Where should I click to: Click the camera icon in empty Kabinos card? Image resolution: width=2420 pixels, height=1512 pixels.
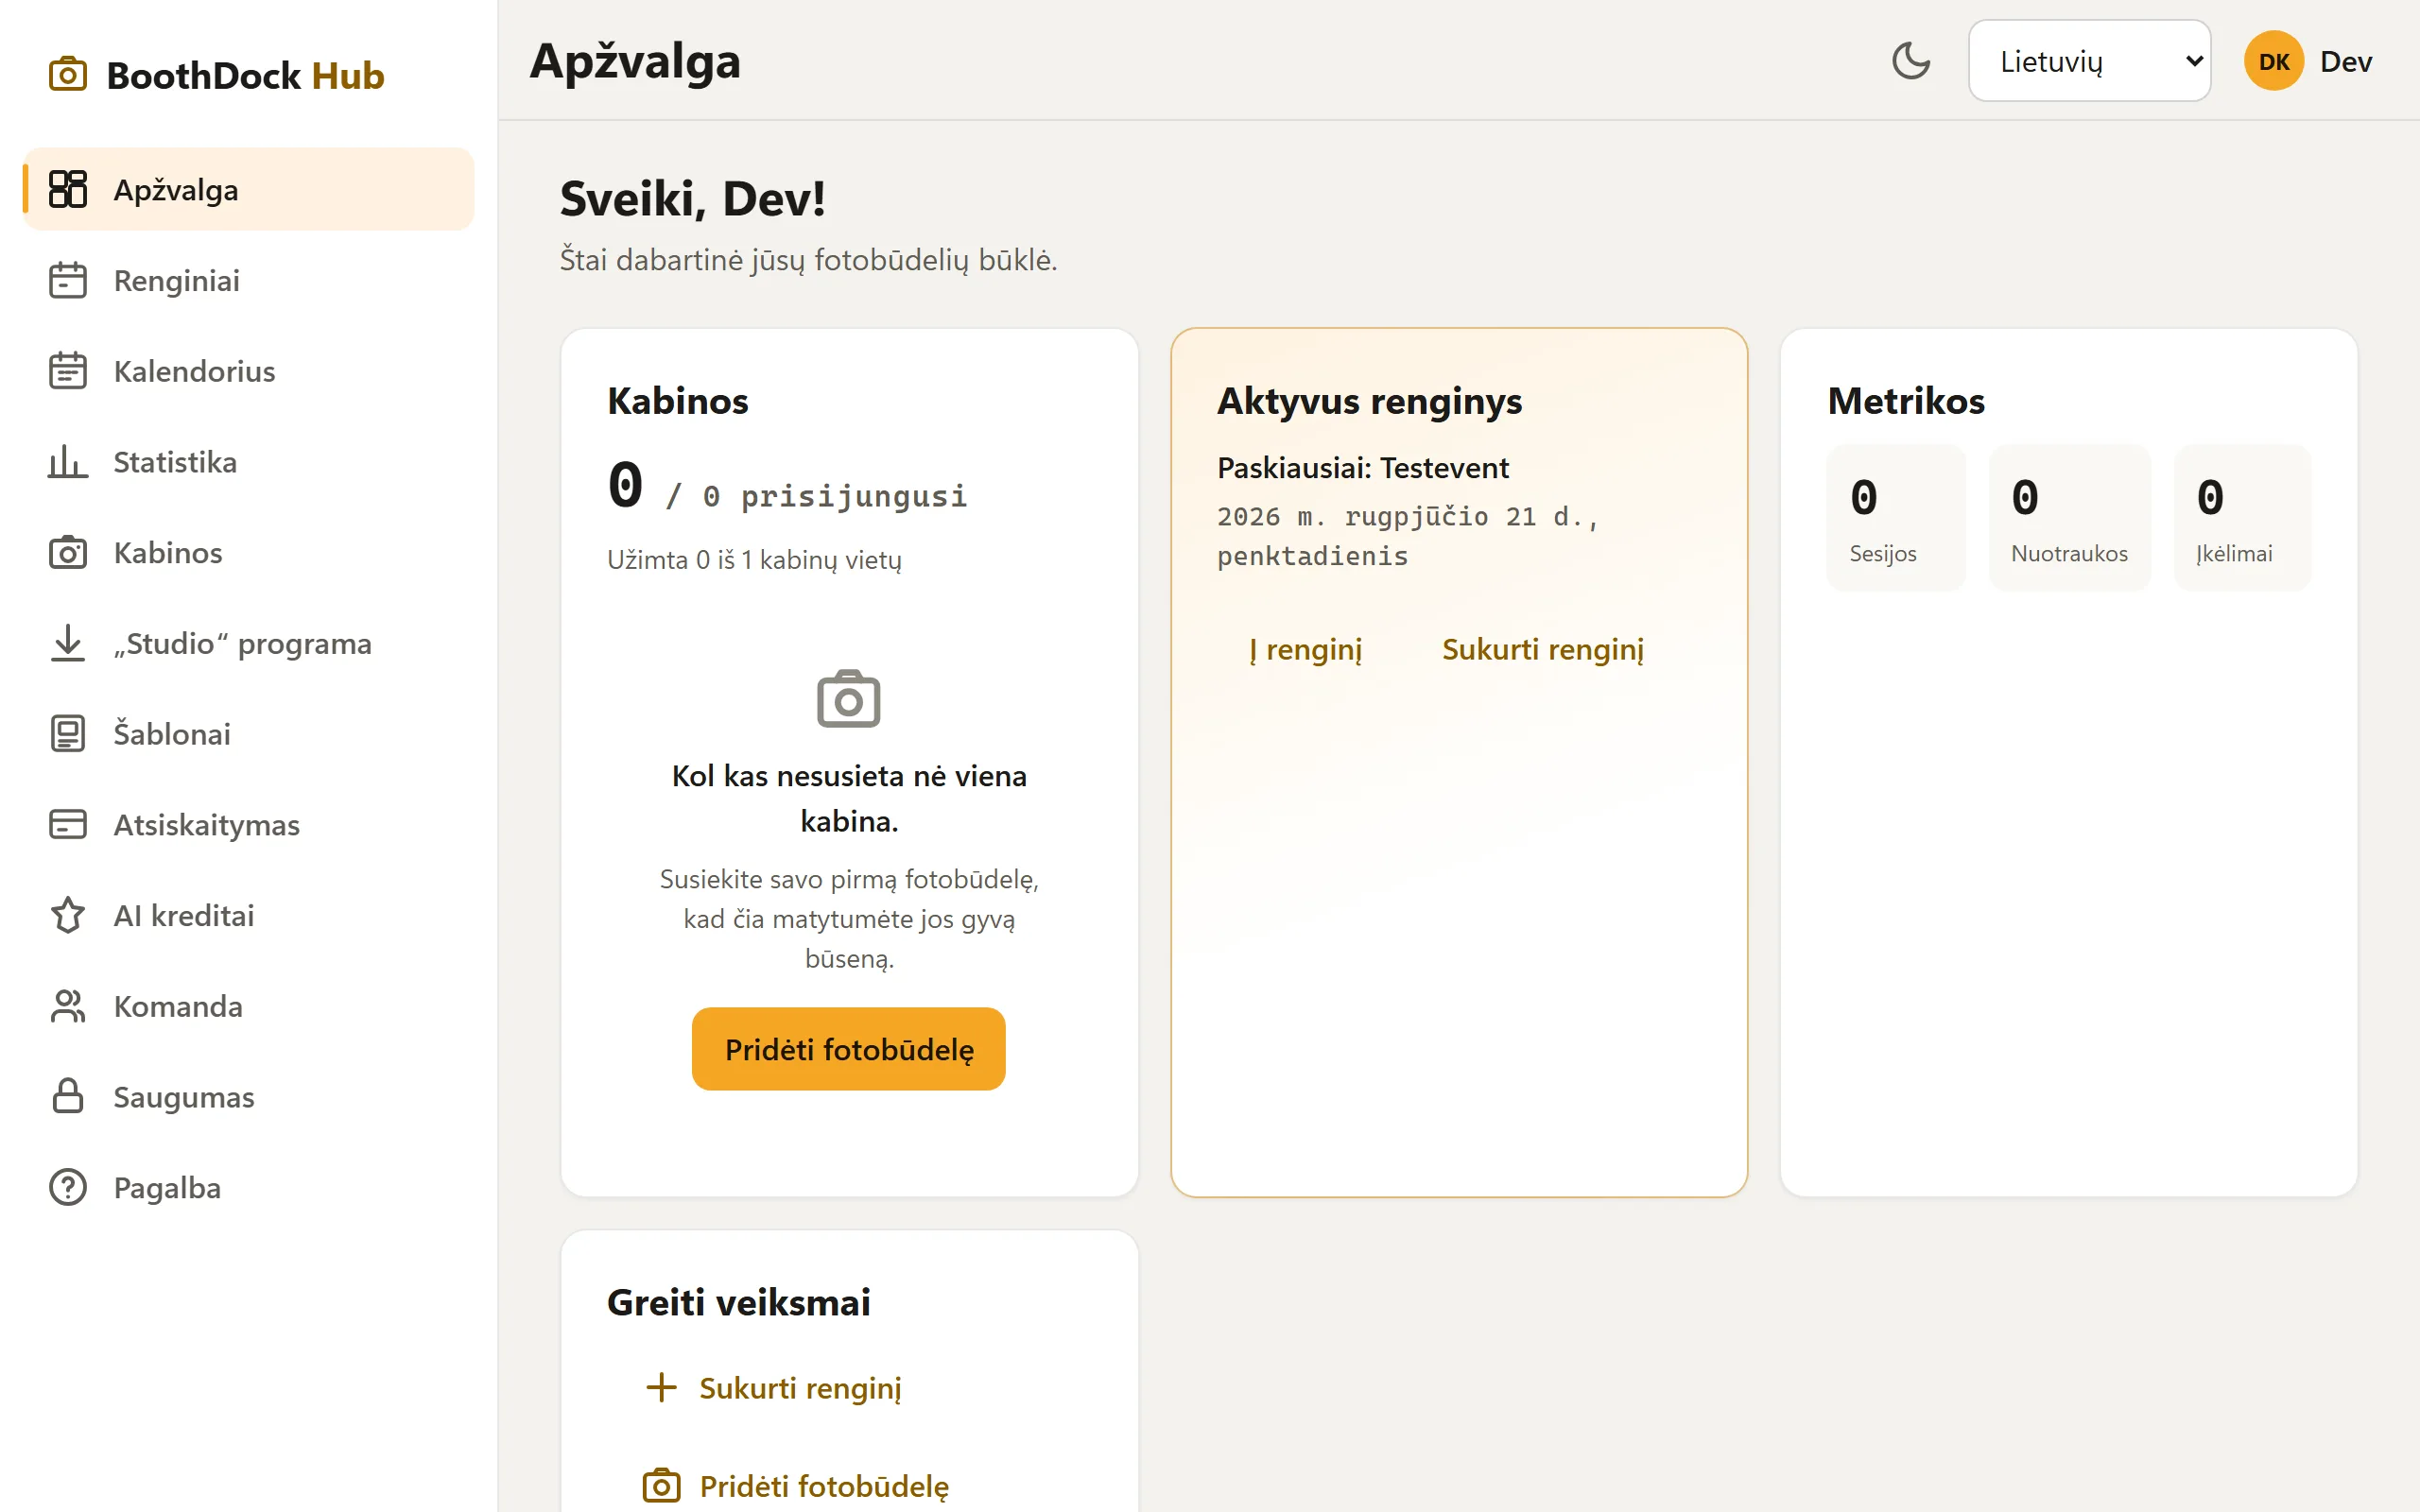(849, 699)
